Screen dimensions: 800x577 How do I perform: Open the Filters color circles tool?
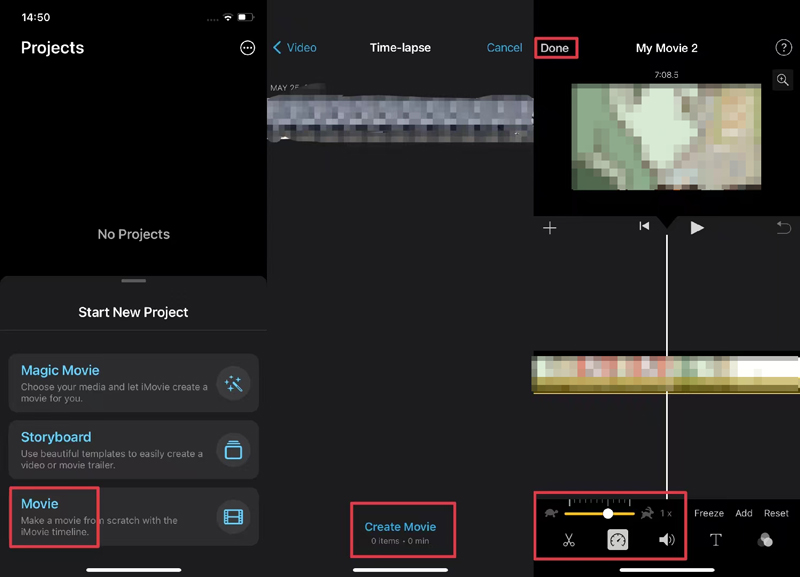click(765, 540)
